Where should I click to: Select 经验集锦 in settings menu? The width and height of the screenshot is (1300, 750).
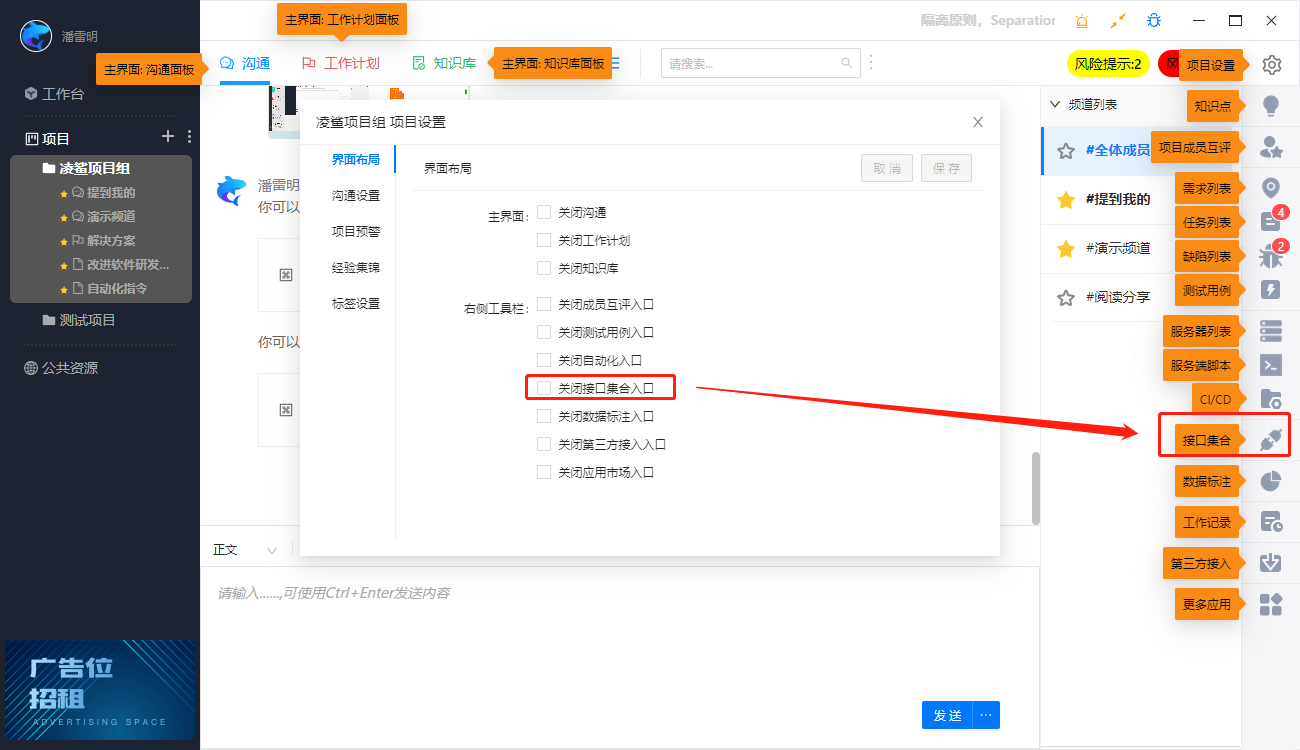point(356,268)
